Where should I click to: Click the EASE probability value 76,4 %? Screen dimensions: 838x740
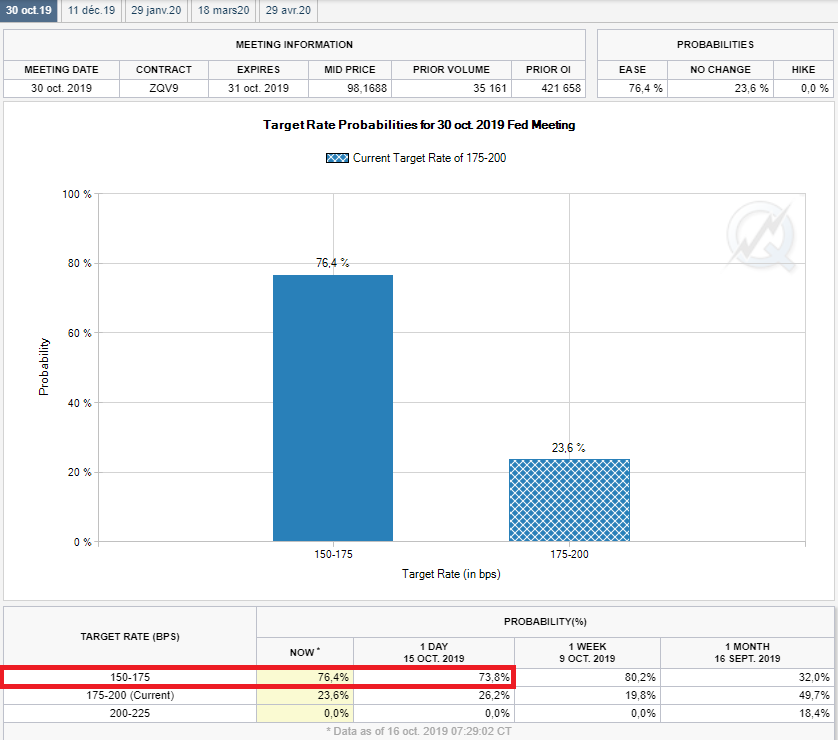[632, 88]
